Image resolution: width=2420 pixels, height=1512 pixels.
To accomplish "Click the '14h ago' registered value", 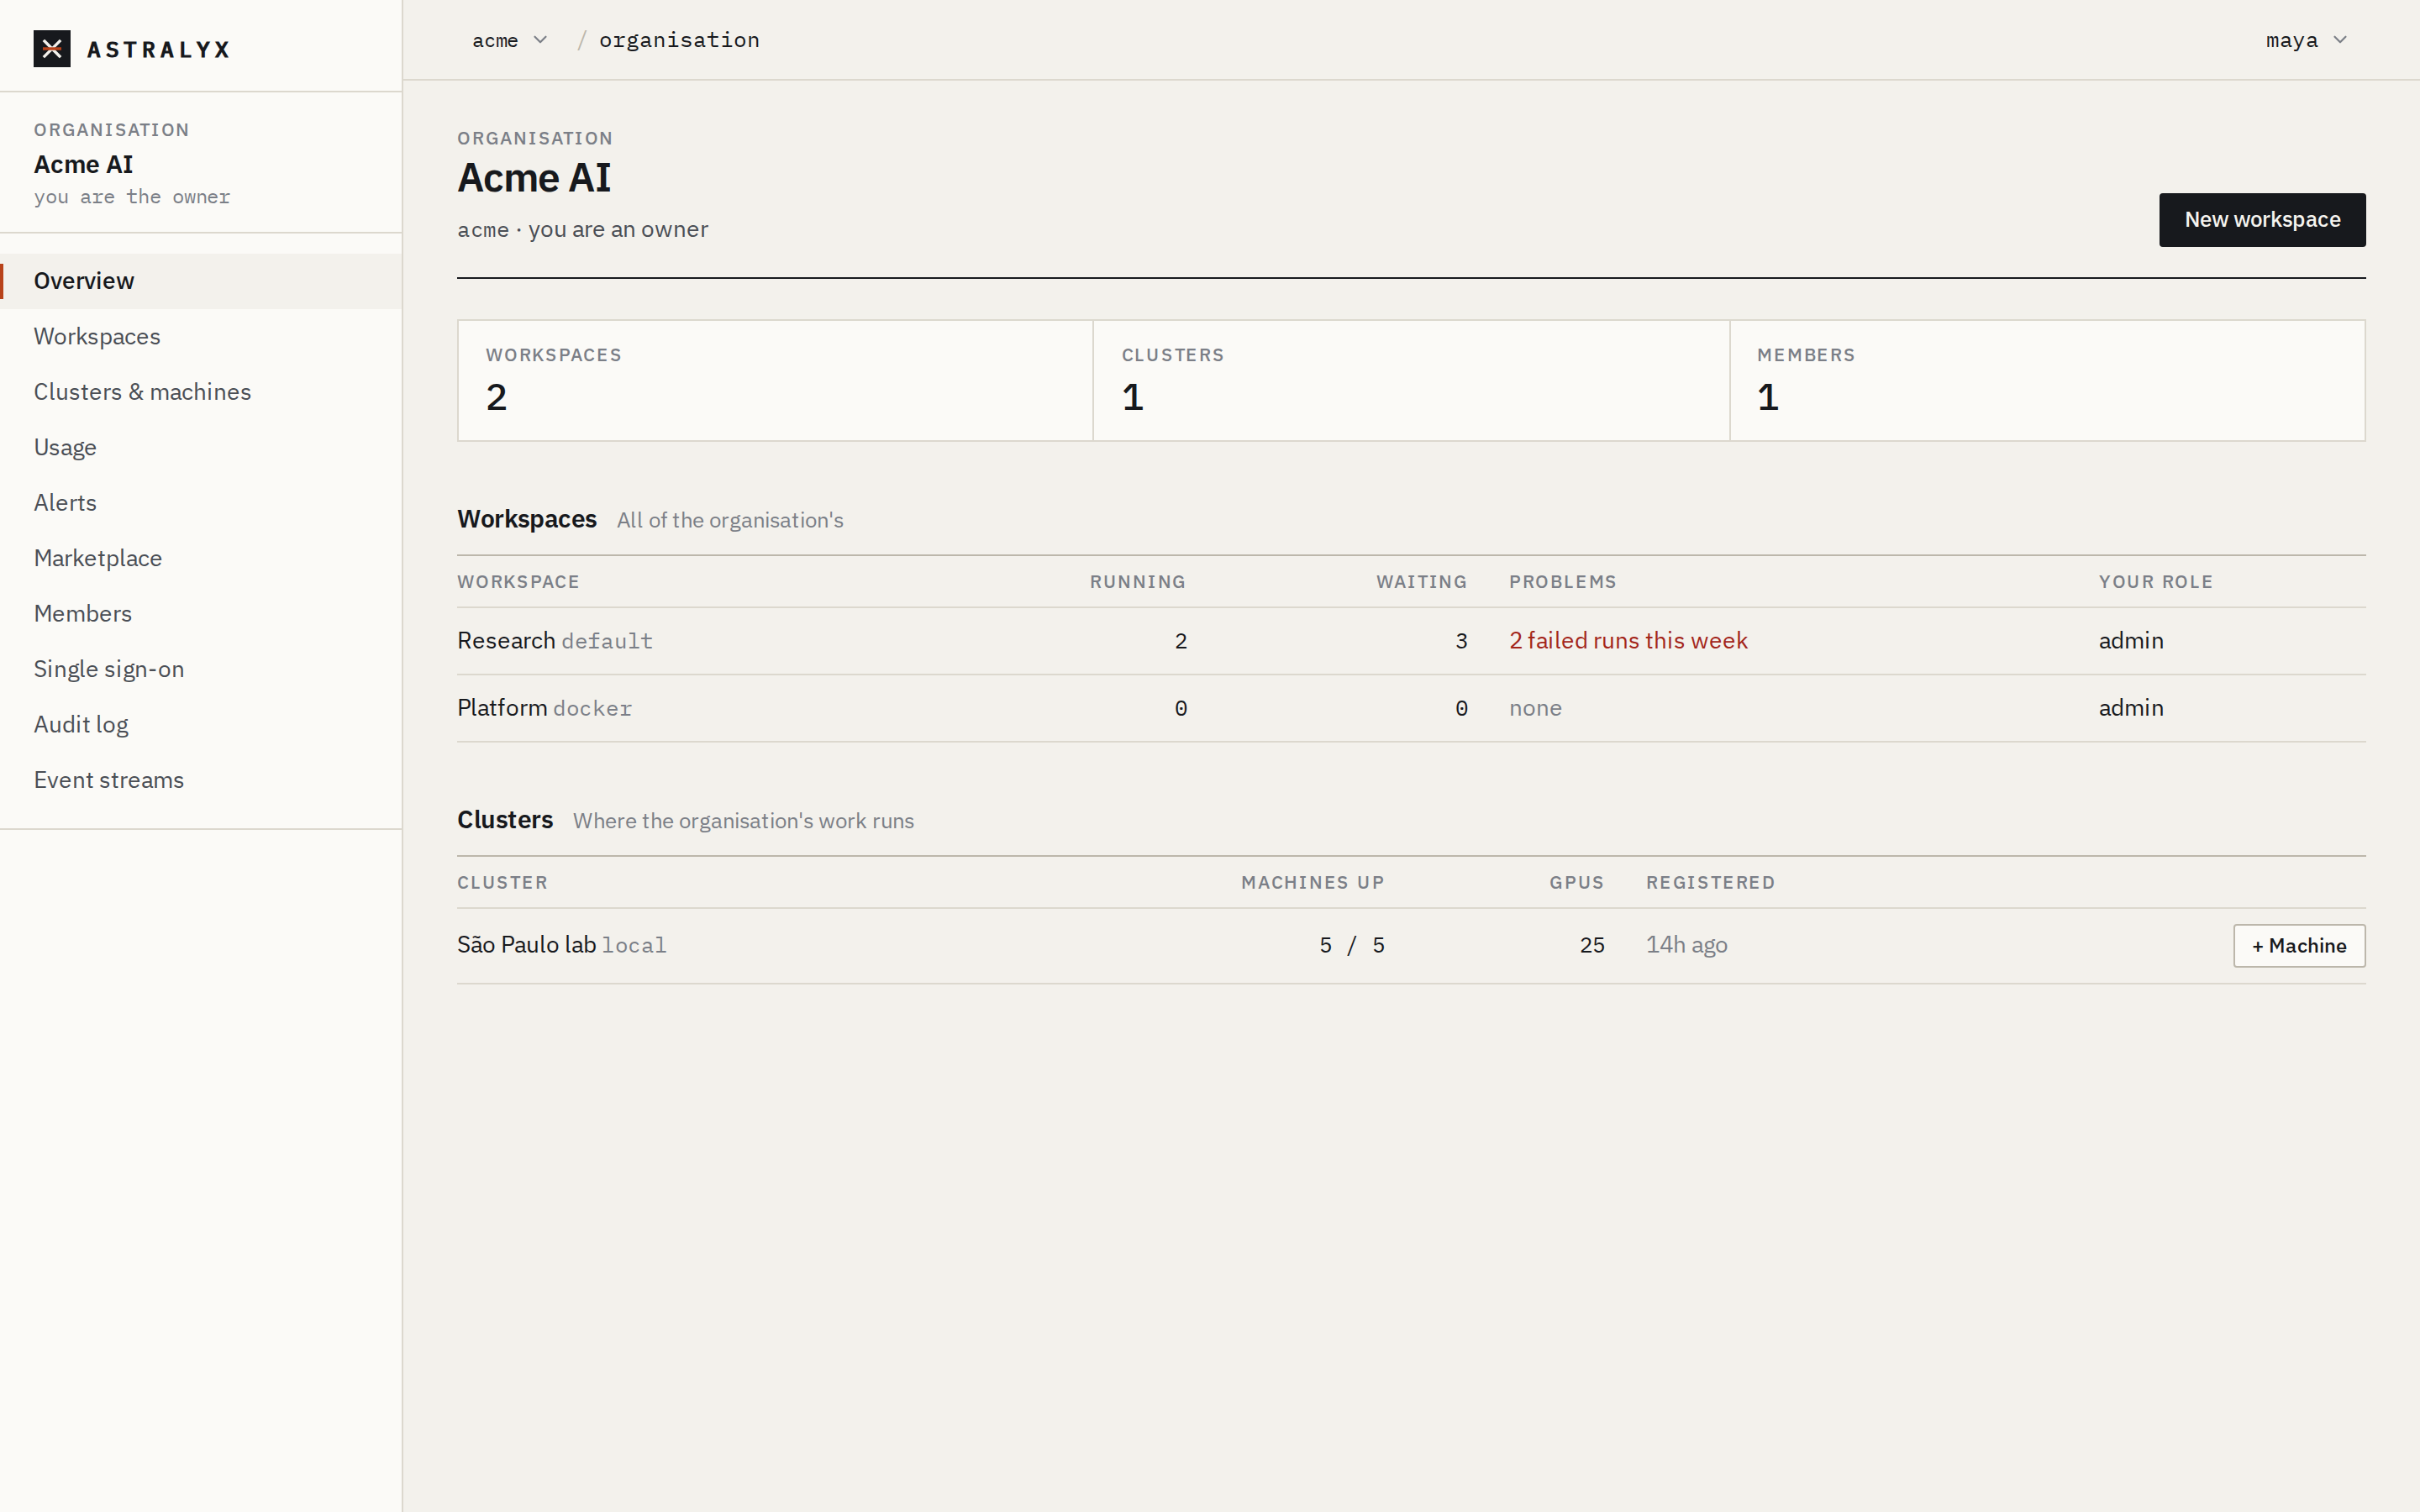I will [1687, 945].
